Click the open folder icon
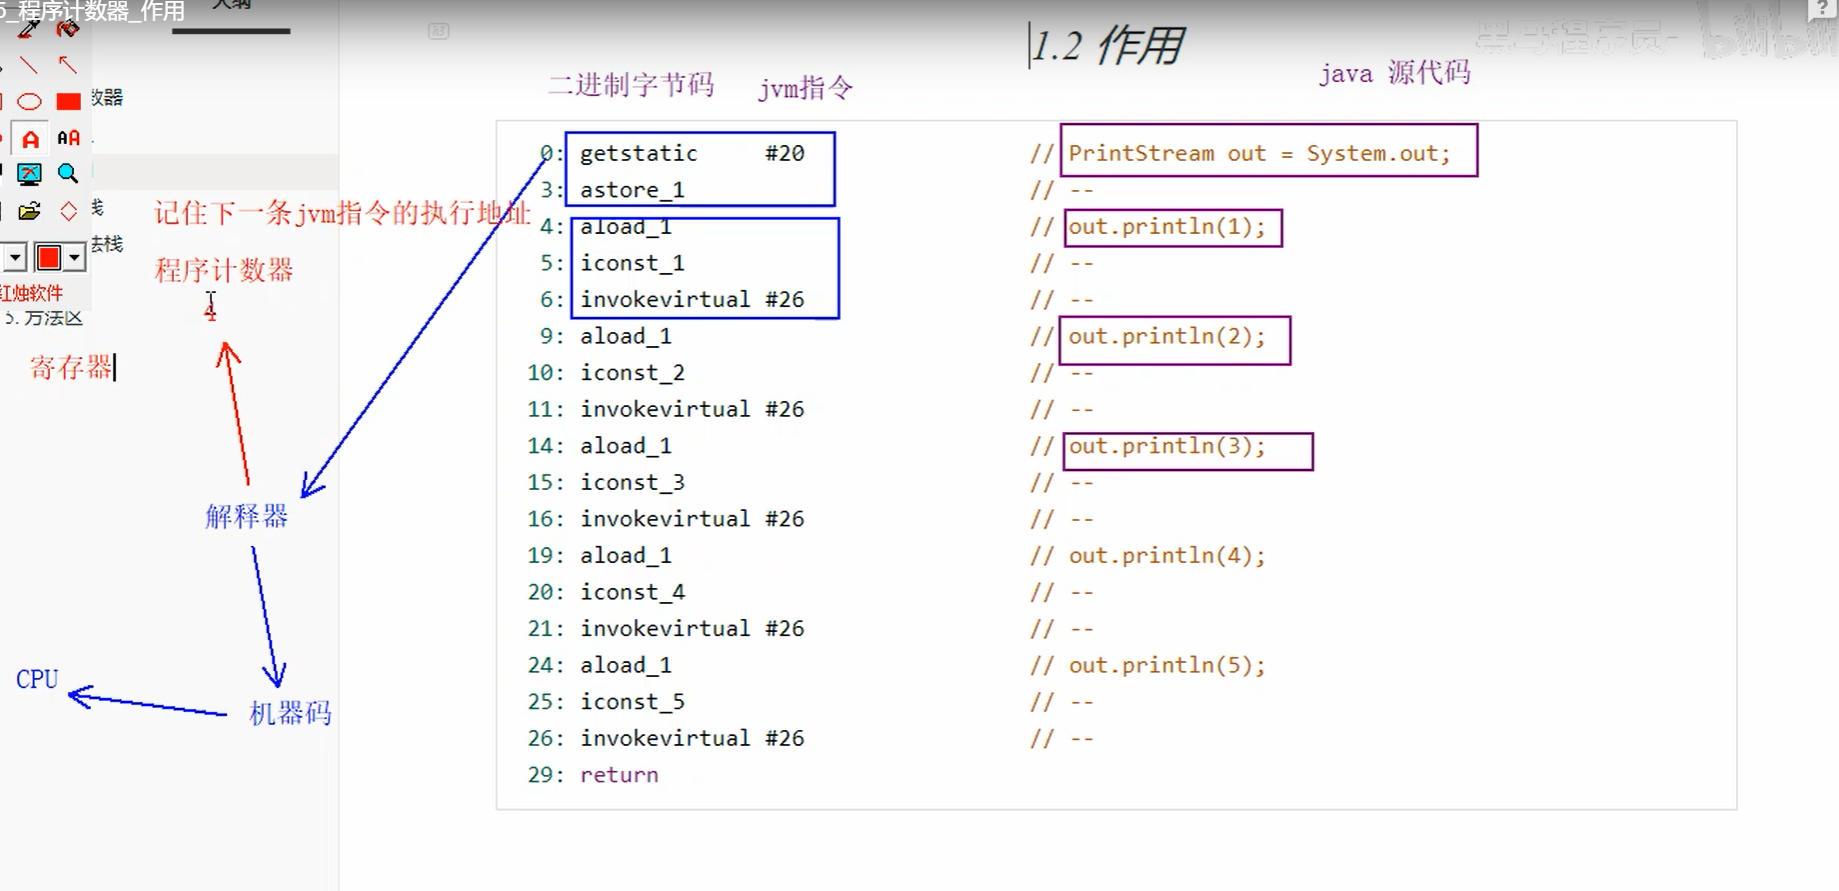 29,211
